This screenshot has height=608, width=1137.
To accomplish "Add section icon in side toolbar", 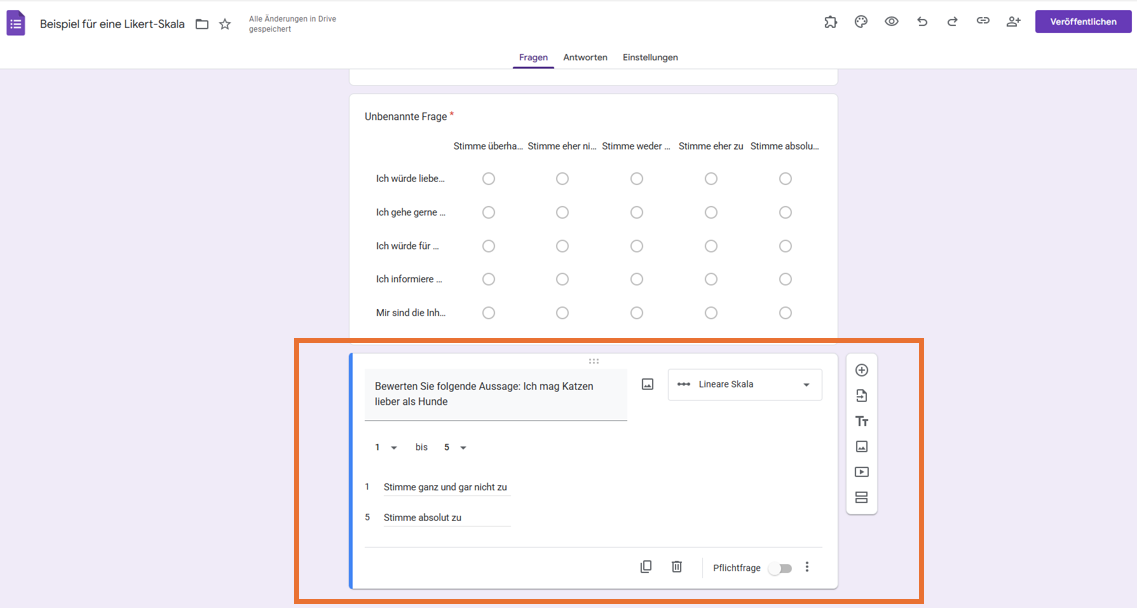I will [861, 498].
